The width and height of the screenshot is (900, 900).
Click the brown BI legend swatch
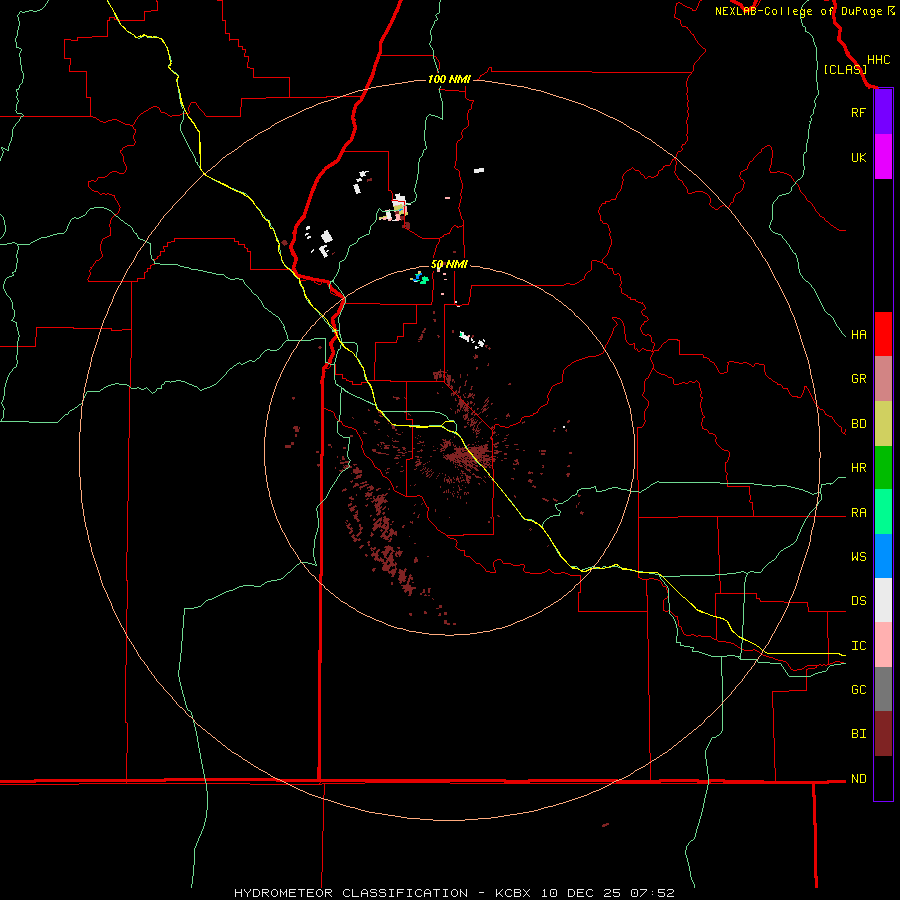[x=883, y=734]
